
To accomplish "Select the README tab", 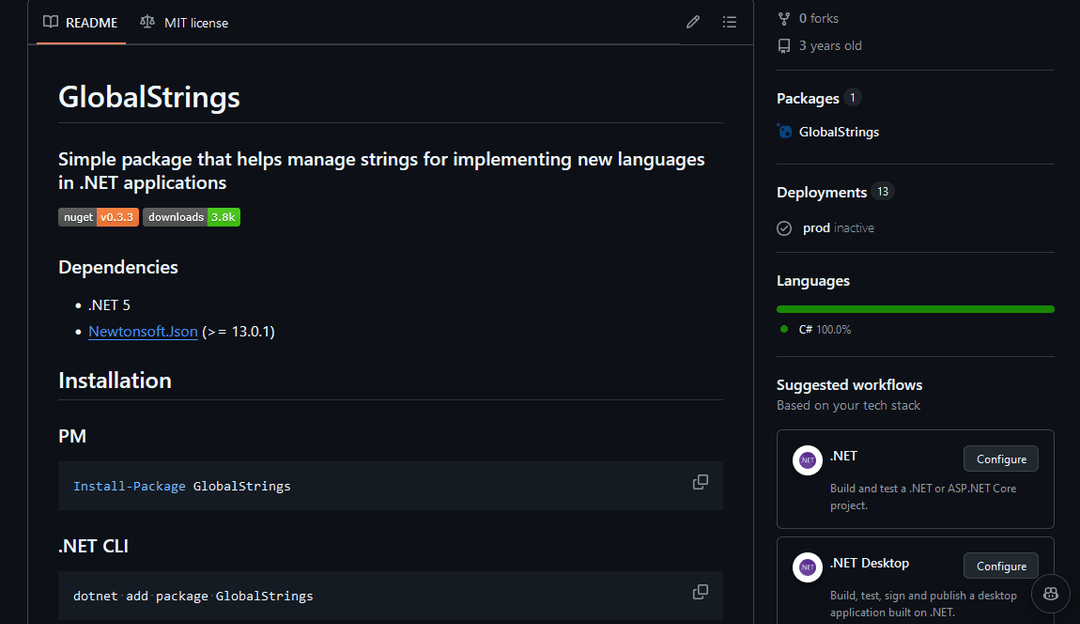I will (x=80, y=21).
